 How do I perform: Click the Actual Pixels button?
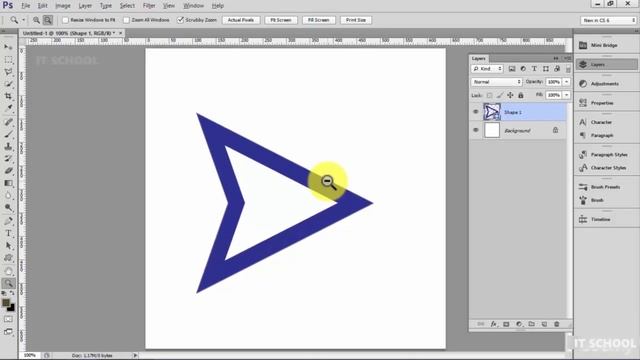coord(241,20)
